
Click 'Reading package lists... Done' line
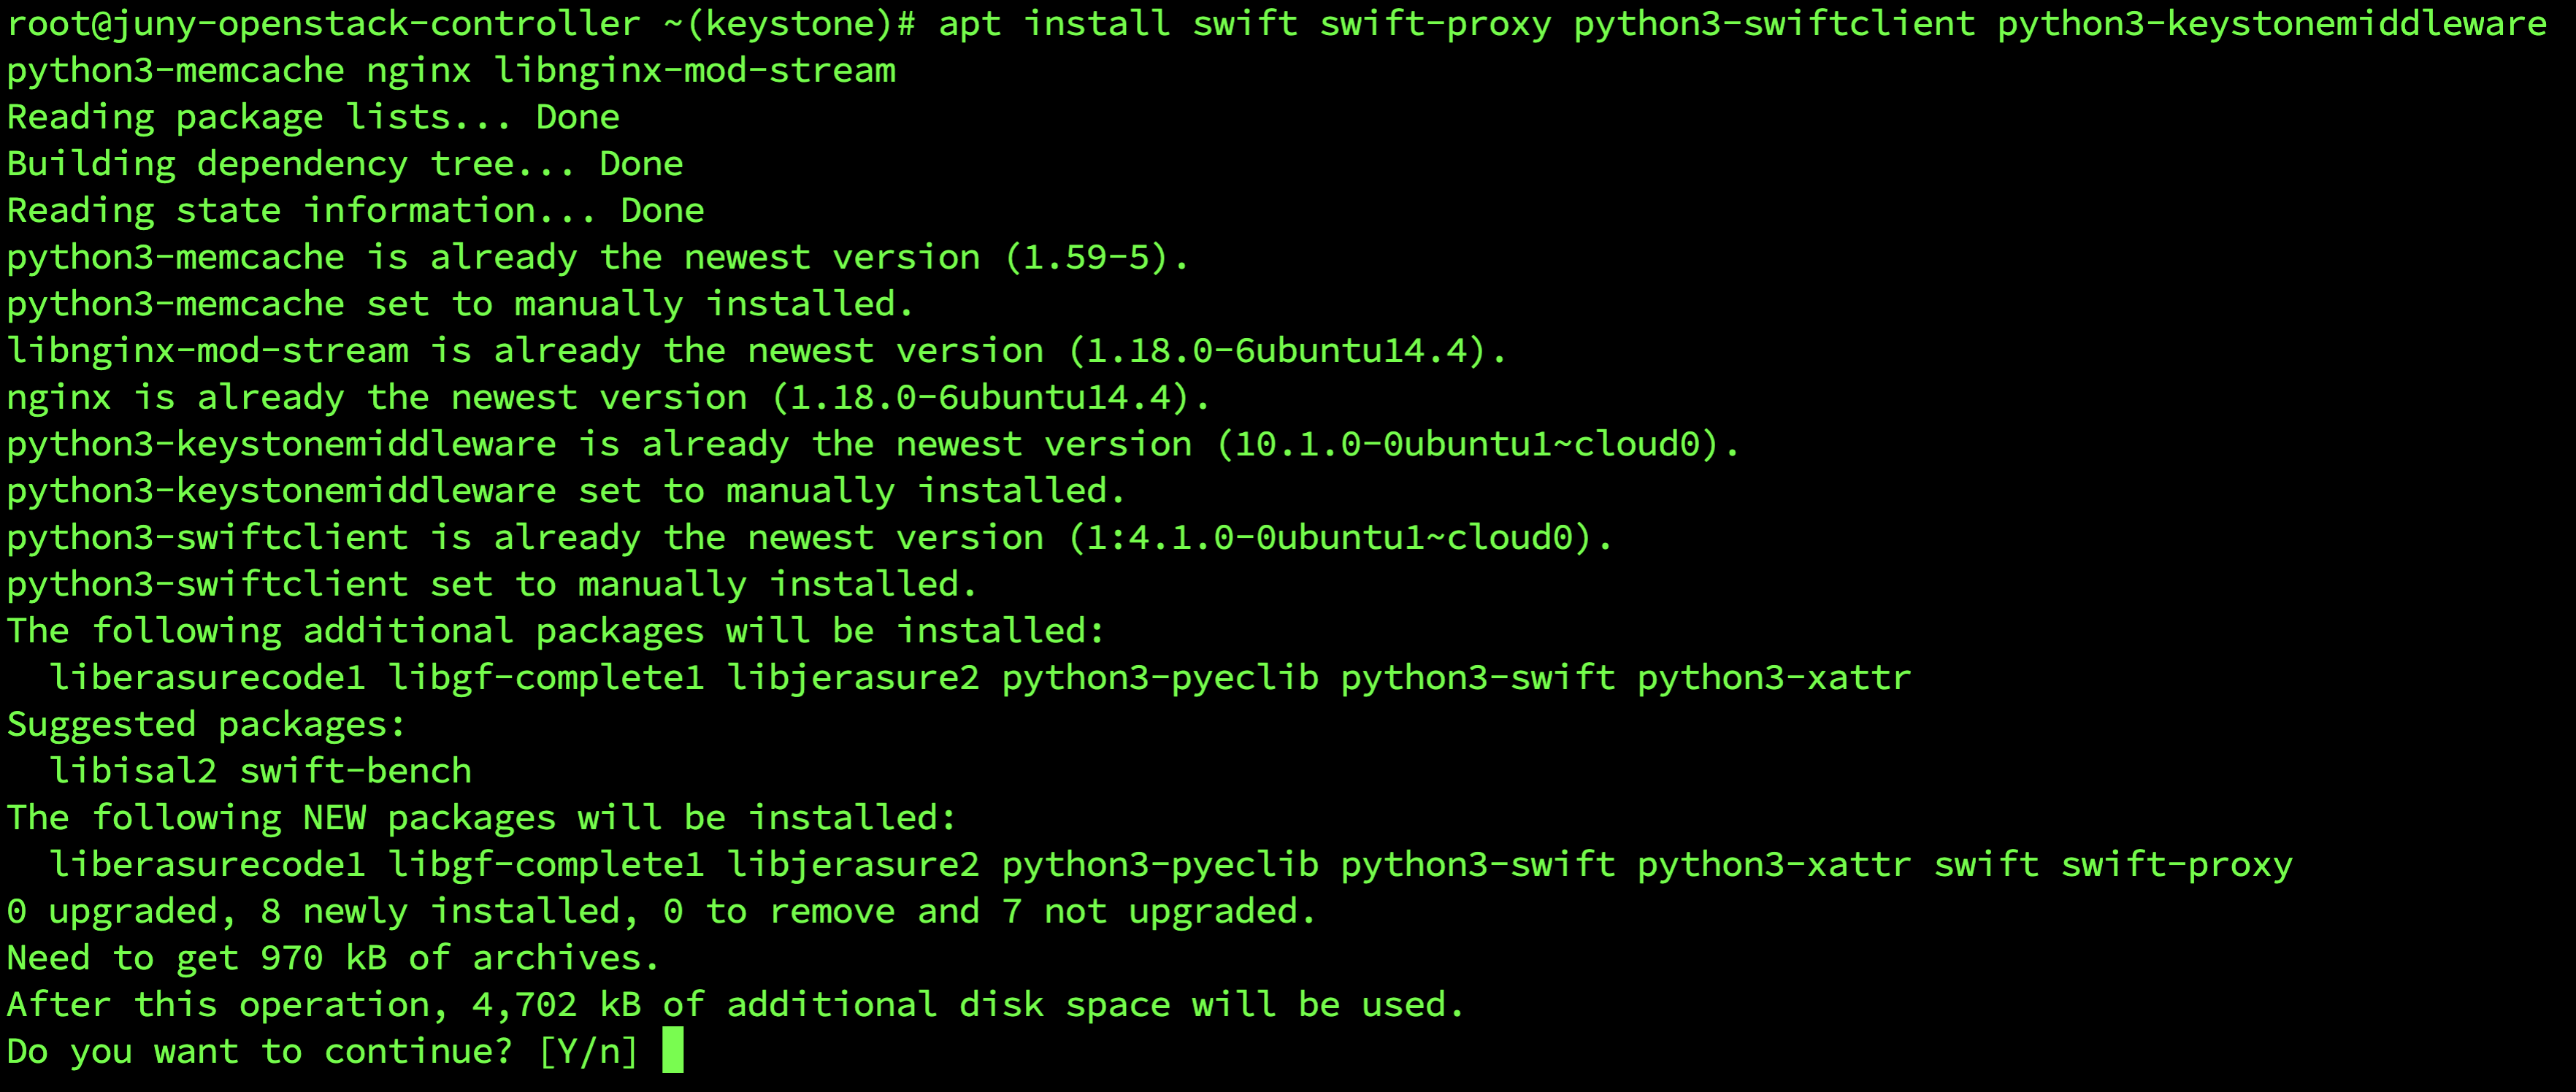click(x=313, y=117)
